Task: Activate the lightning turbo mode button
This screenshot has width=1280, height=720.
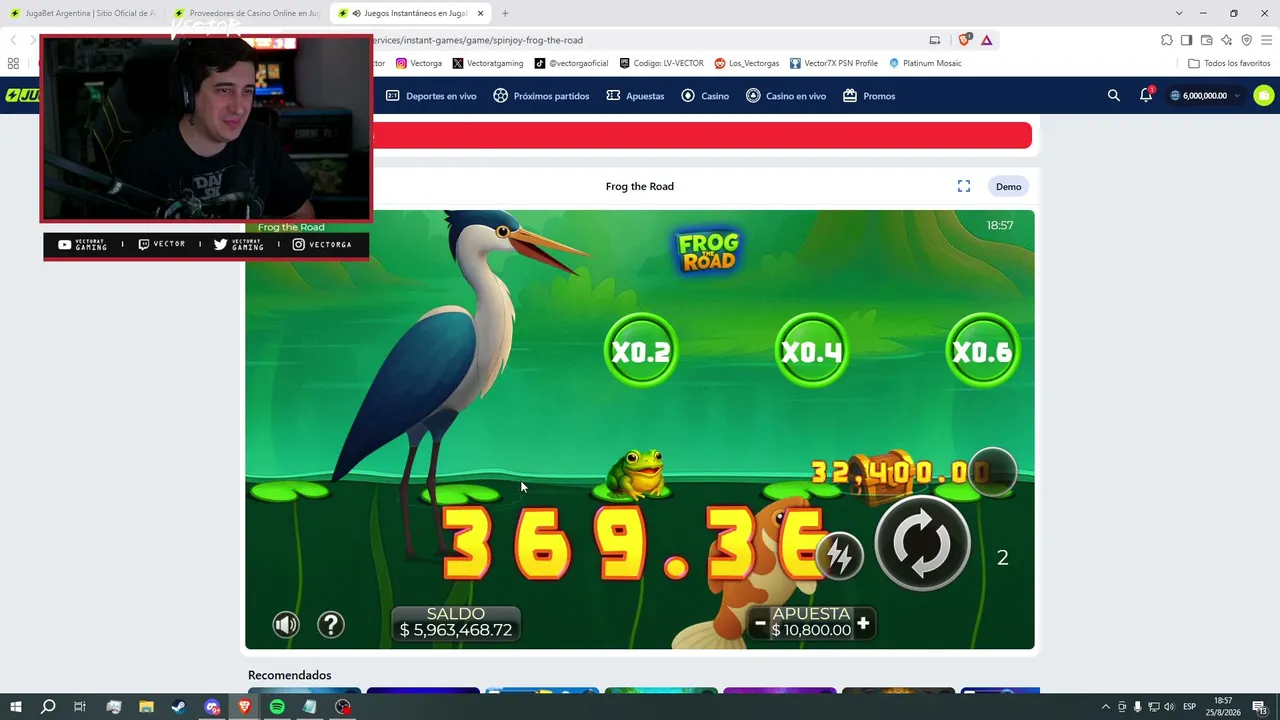Action: coord(840,557)
